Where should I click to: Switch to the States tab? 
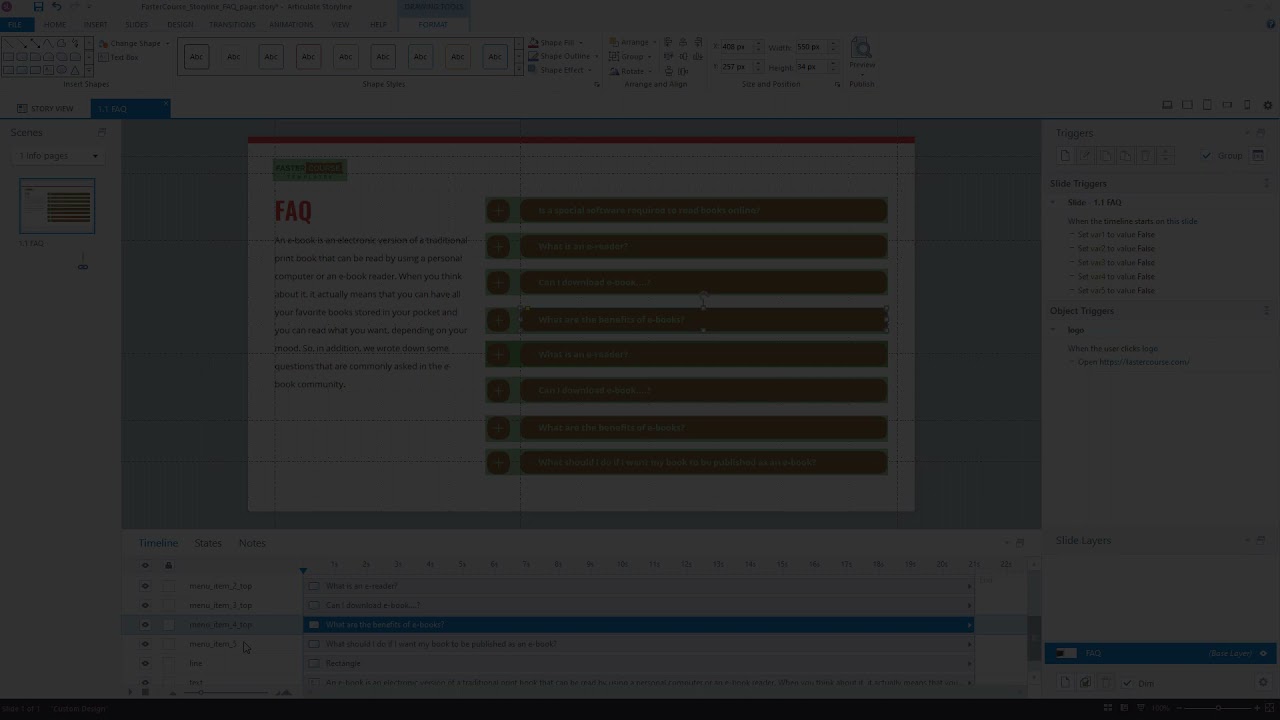tap(208, 543)
